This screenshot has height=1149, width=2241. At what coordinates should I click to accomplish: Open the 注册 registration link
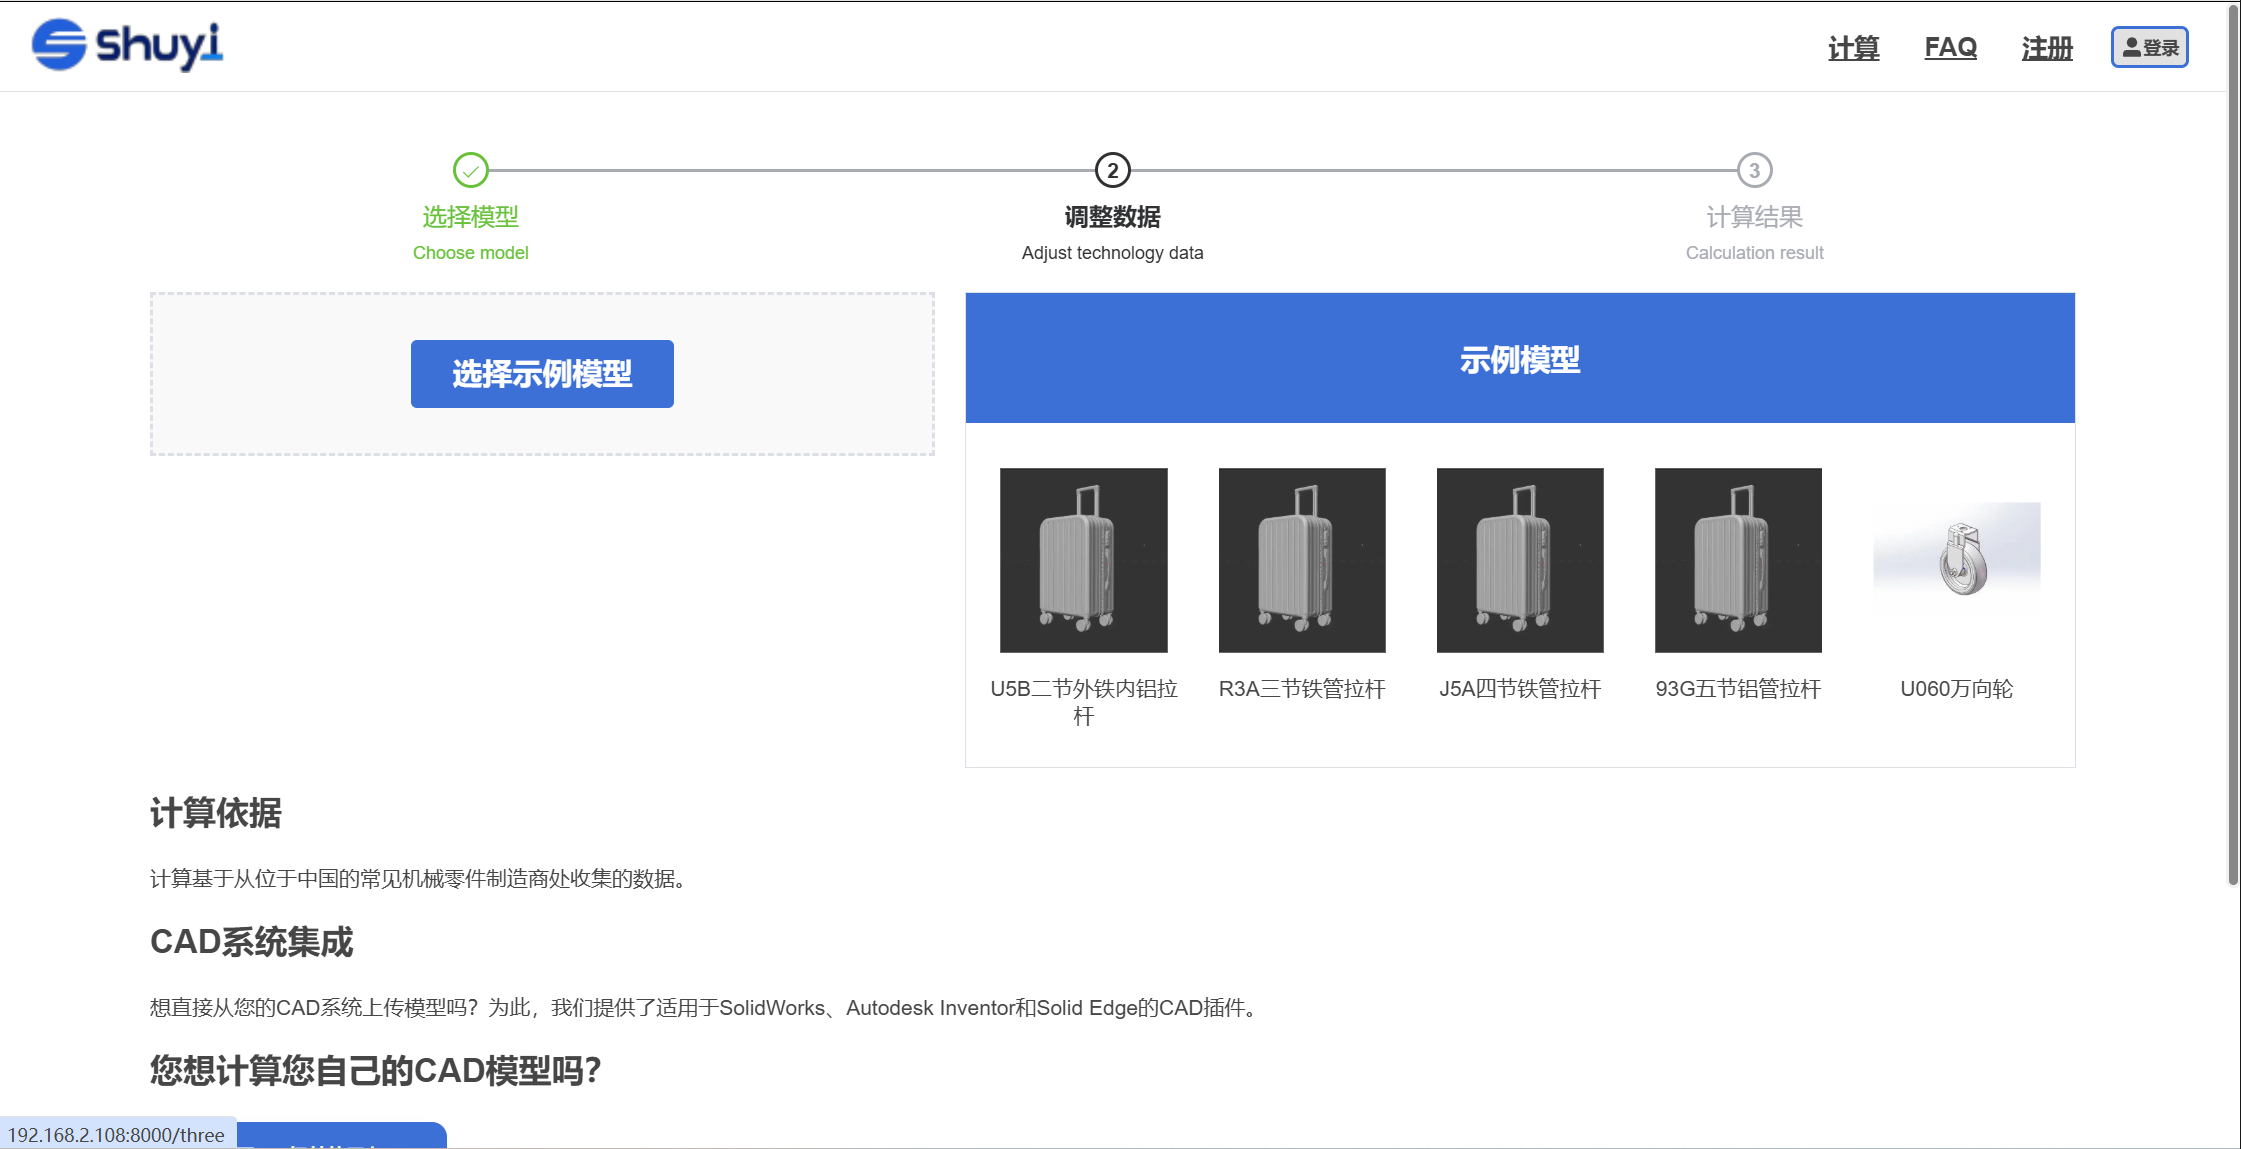2047,48
